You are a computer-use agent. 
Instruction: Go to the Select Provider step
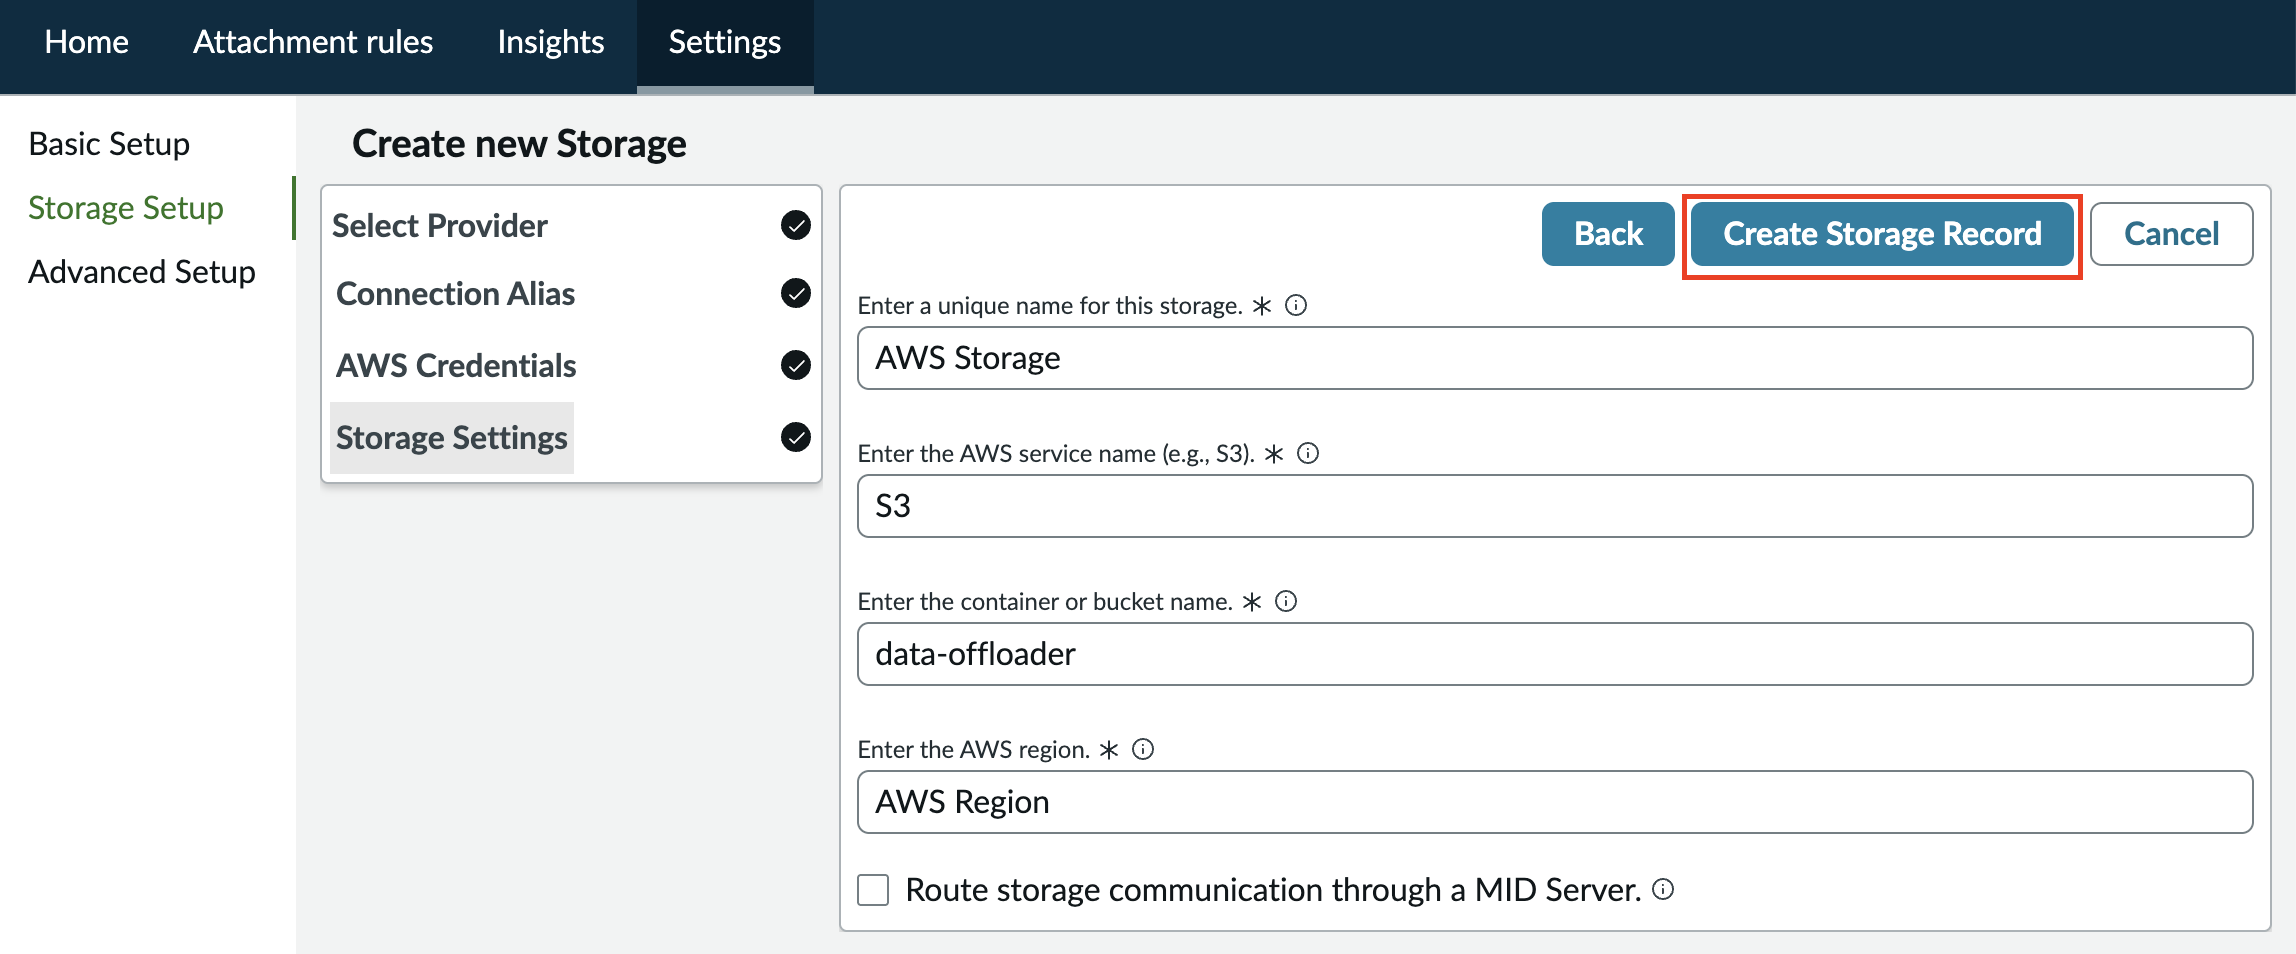(440, 226)
